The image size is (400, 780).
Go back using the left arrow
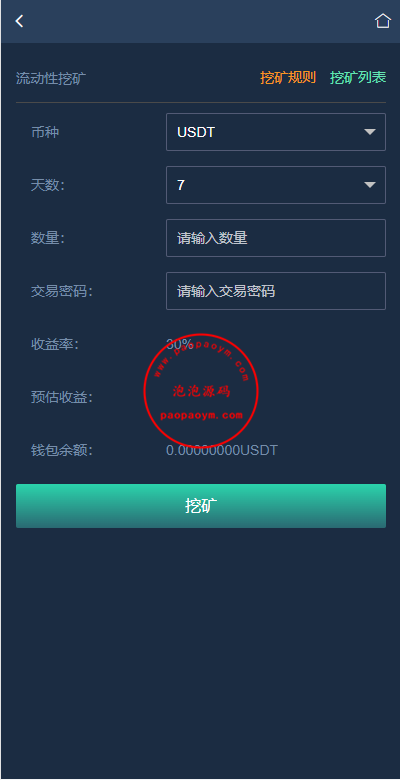pyautogui.click(x=19, y=21)
